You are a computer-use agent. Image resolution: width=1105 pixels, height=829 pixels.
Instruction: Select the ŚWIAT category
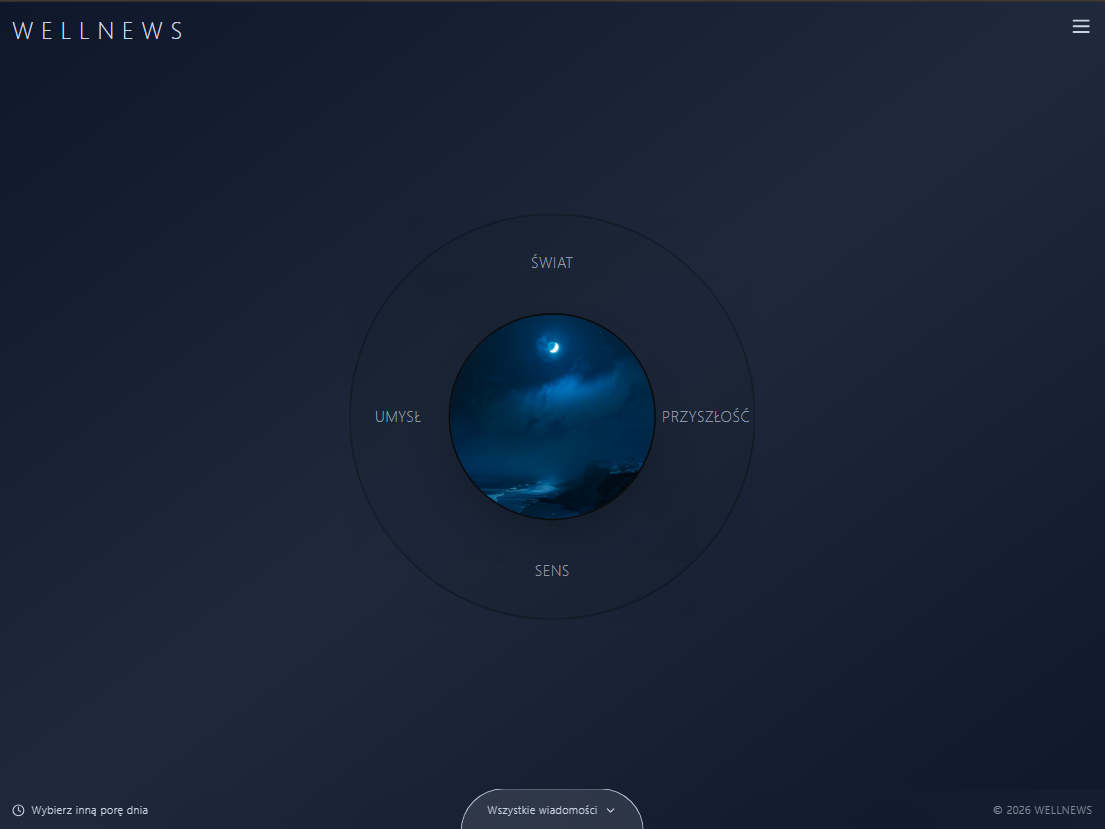[552, 262]
